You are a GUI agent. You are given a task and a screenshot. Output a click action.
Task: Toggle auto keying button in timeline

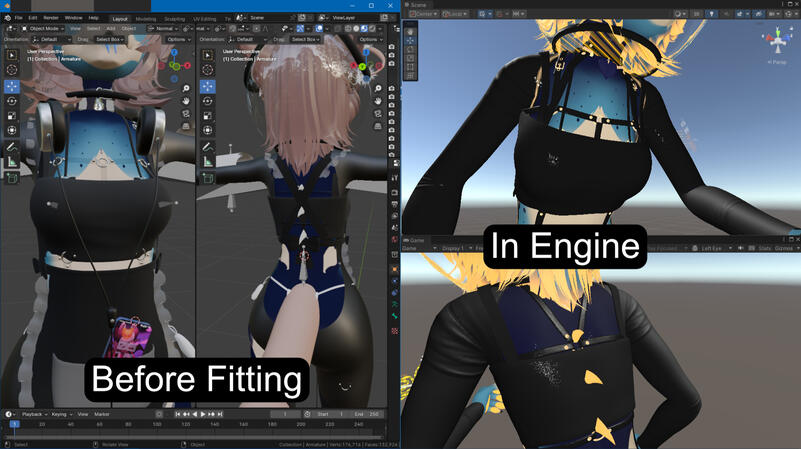pos(159,414)
